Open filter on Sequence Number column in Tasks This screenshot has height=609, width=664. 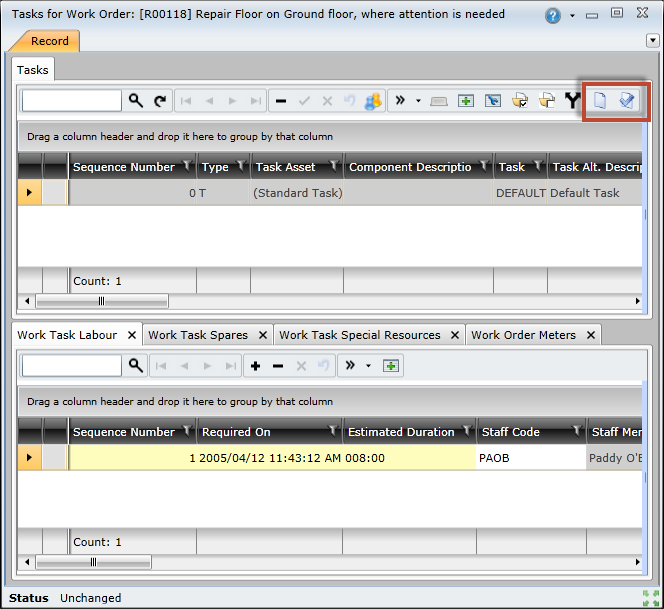click(x=186, y=167)
